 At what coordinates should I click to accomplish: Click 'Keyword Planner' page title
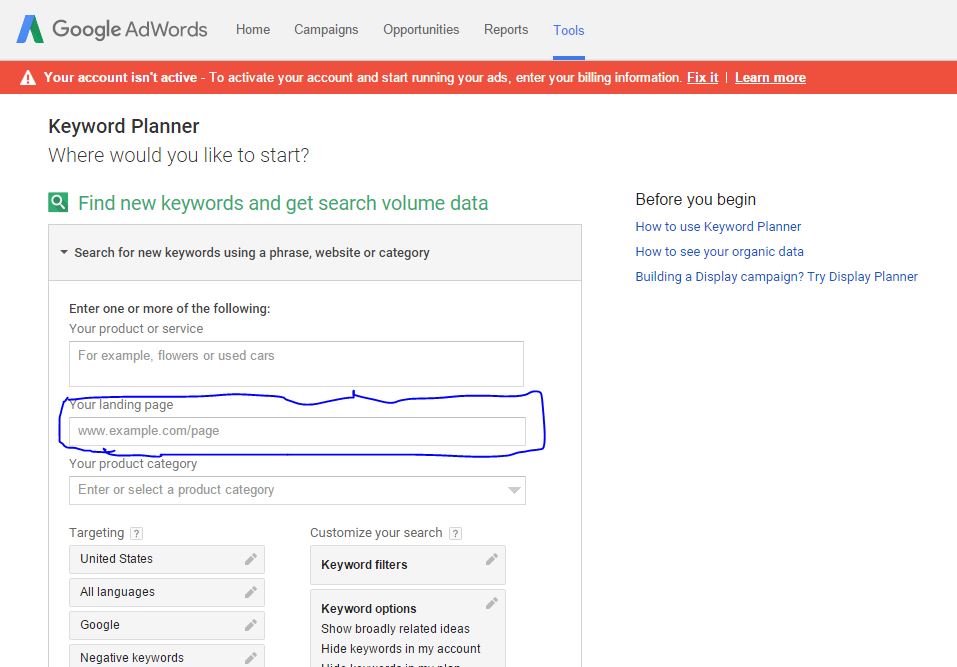tap(124, 126)
